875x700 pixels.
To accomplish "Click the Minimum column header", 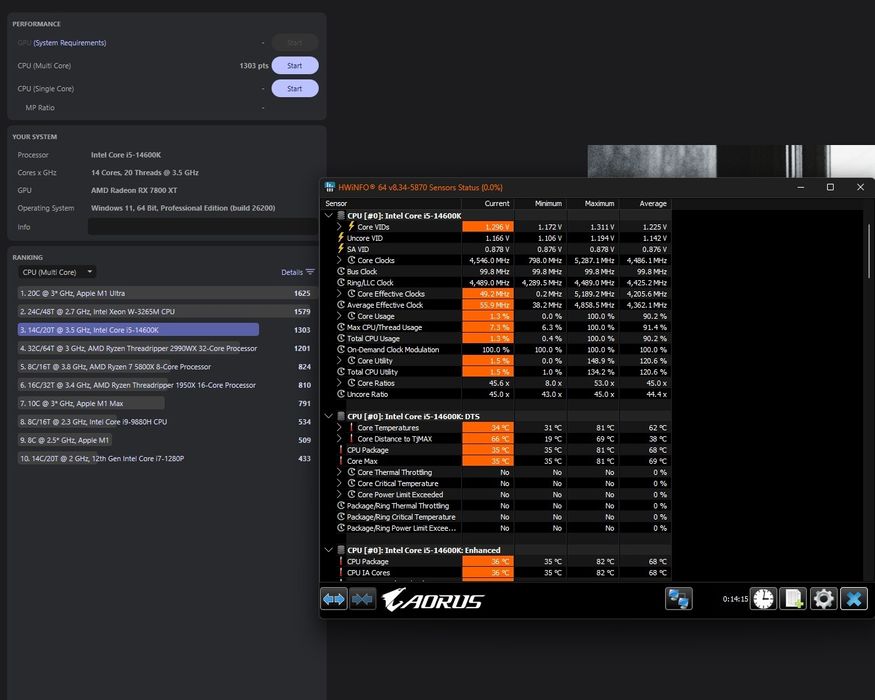I will click(x=548, y=203).
